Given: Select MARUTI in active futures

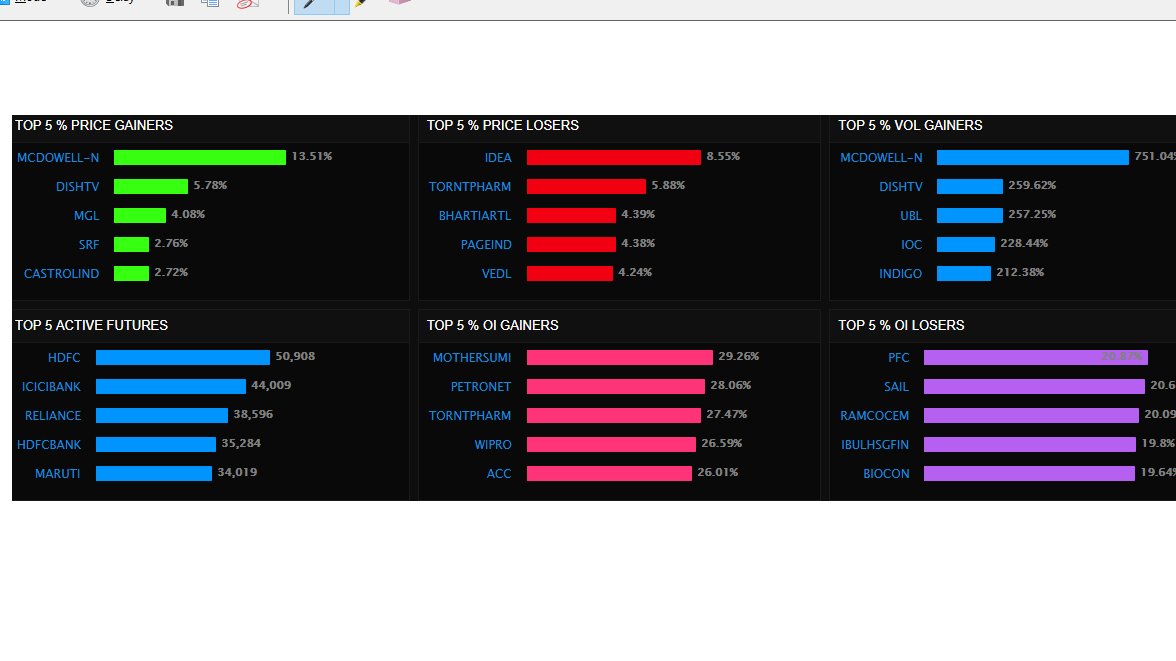Looking at the screenshot, I should click(57, 474).
